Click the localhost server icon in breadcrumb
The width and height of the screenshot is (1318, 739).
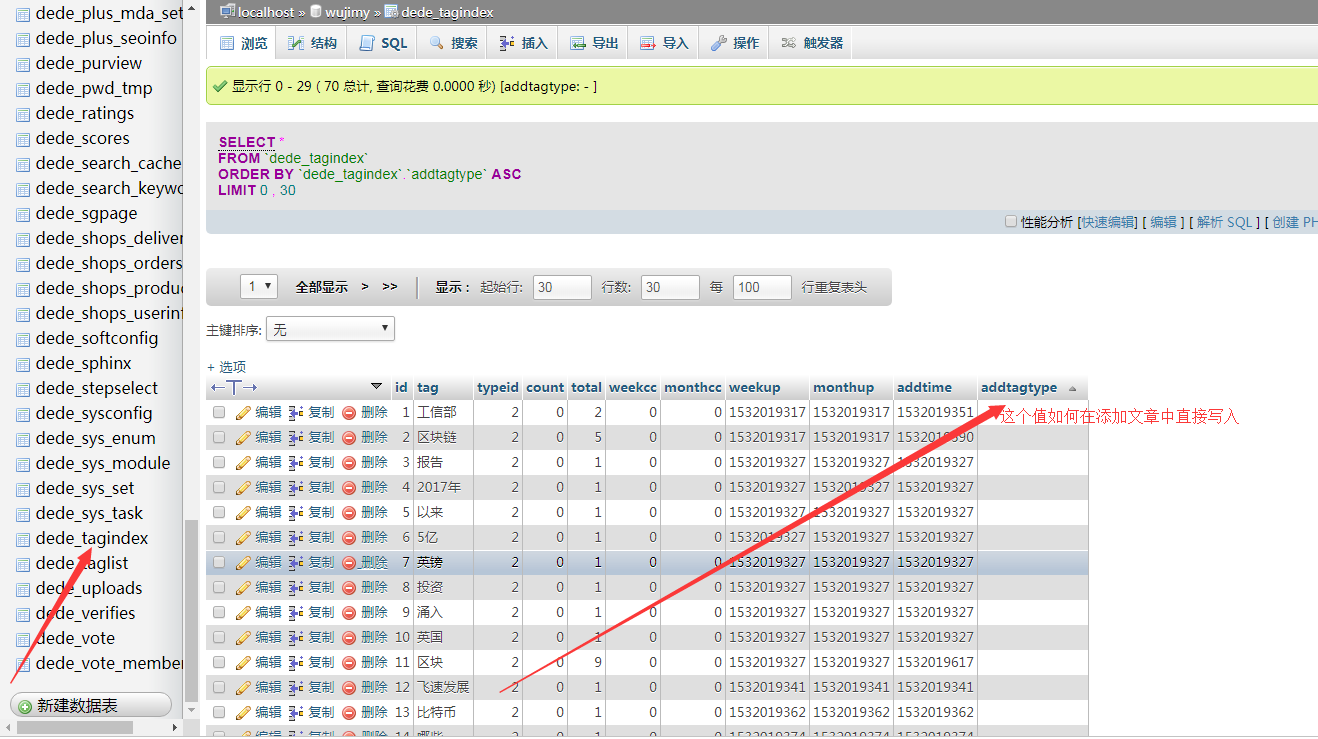[x=227, y=12]
